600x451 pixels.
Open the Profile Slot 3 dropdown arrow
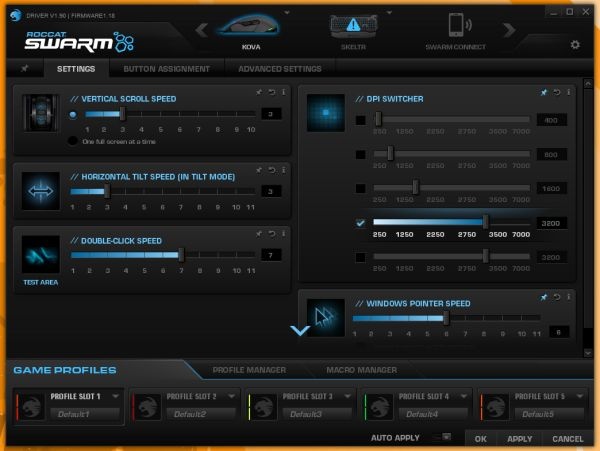pos(347,396)
